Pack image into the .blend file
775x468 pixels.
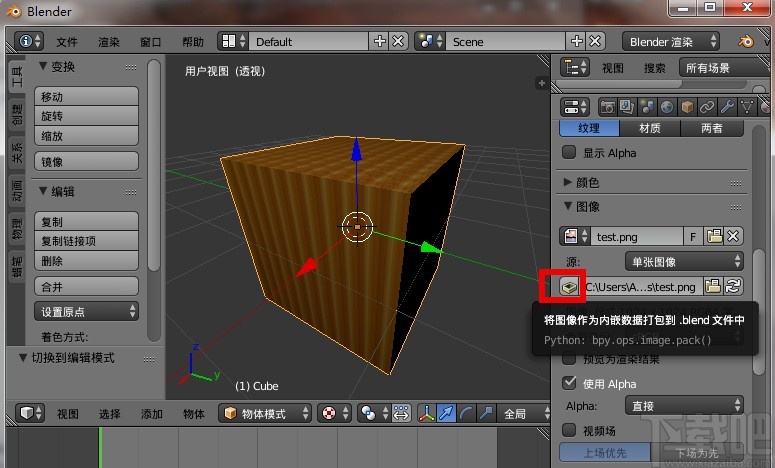coord(569,287)
